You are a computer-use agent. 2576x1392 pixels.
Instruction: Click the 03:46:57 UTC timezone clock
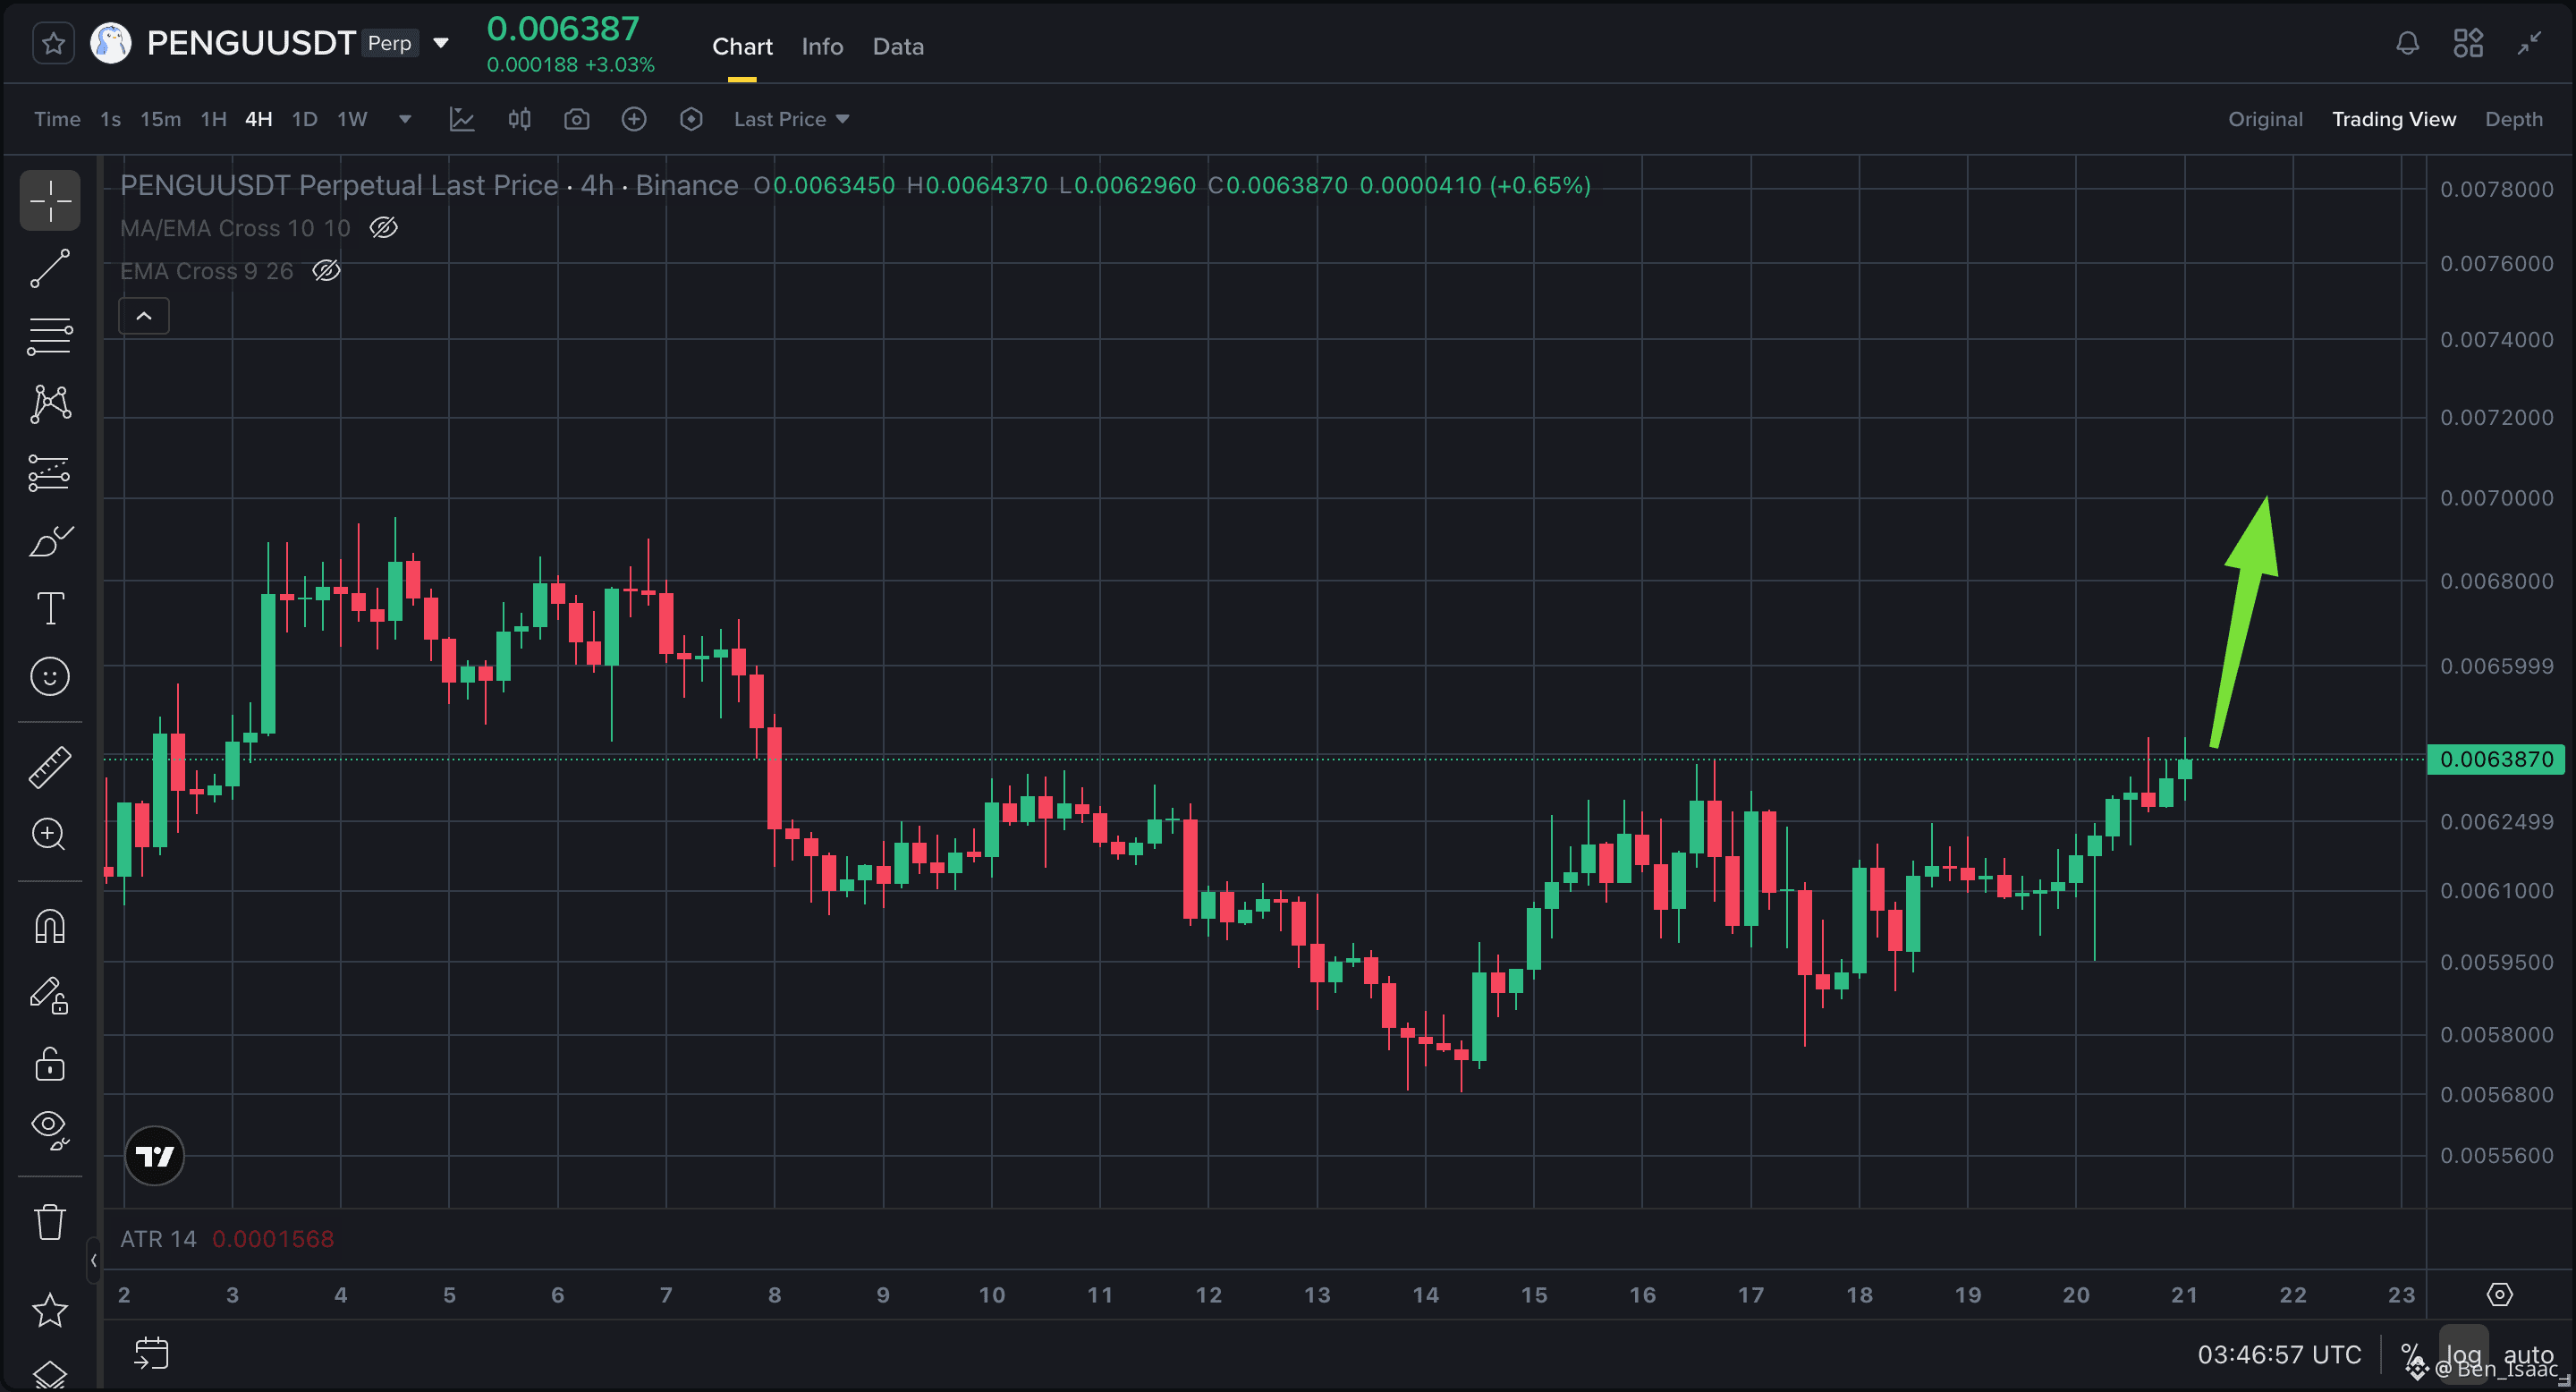pos(2279,1355)
